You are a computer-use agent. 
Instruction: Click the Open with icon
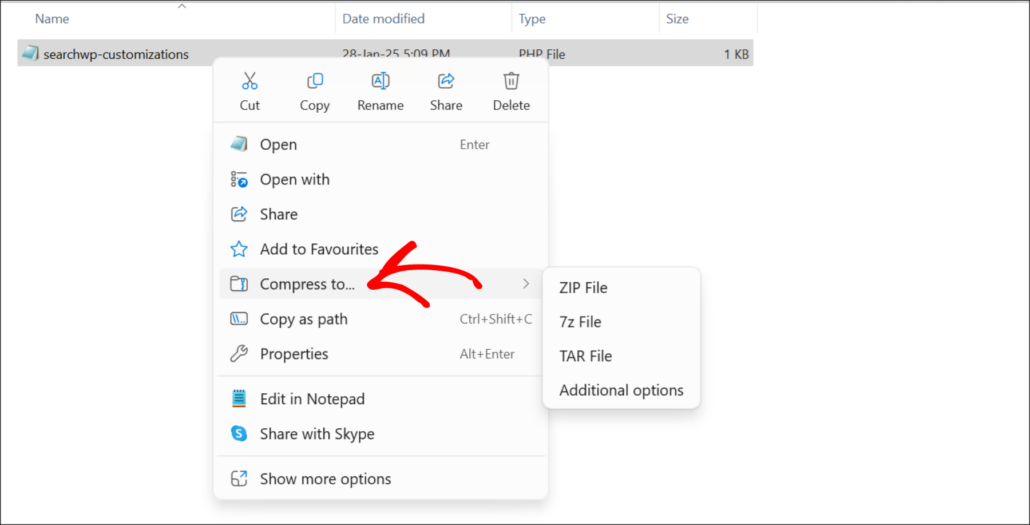point(238,179)
